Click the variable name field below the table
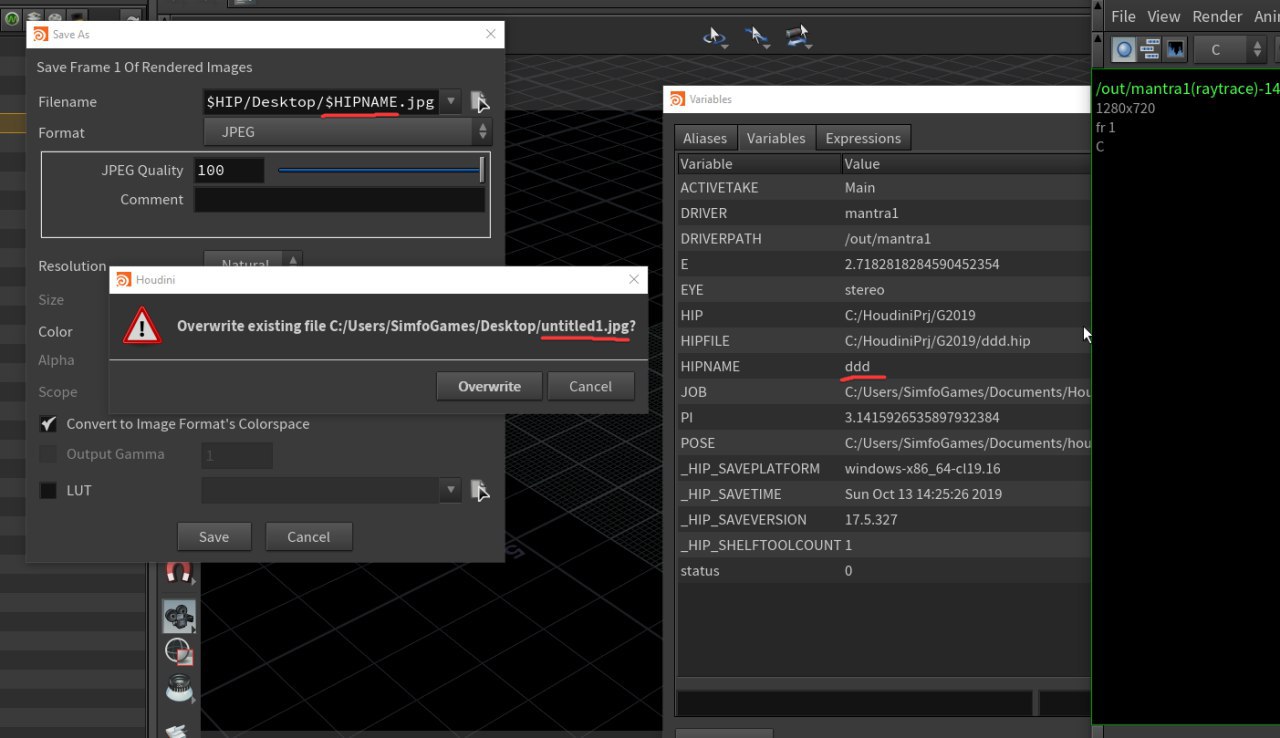This screenshot has width=1280, height=738. click(x=854, y=702)
